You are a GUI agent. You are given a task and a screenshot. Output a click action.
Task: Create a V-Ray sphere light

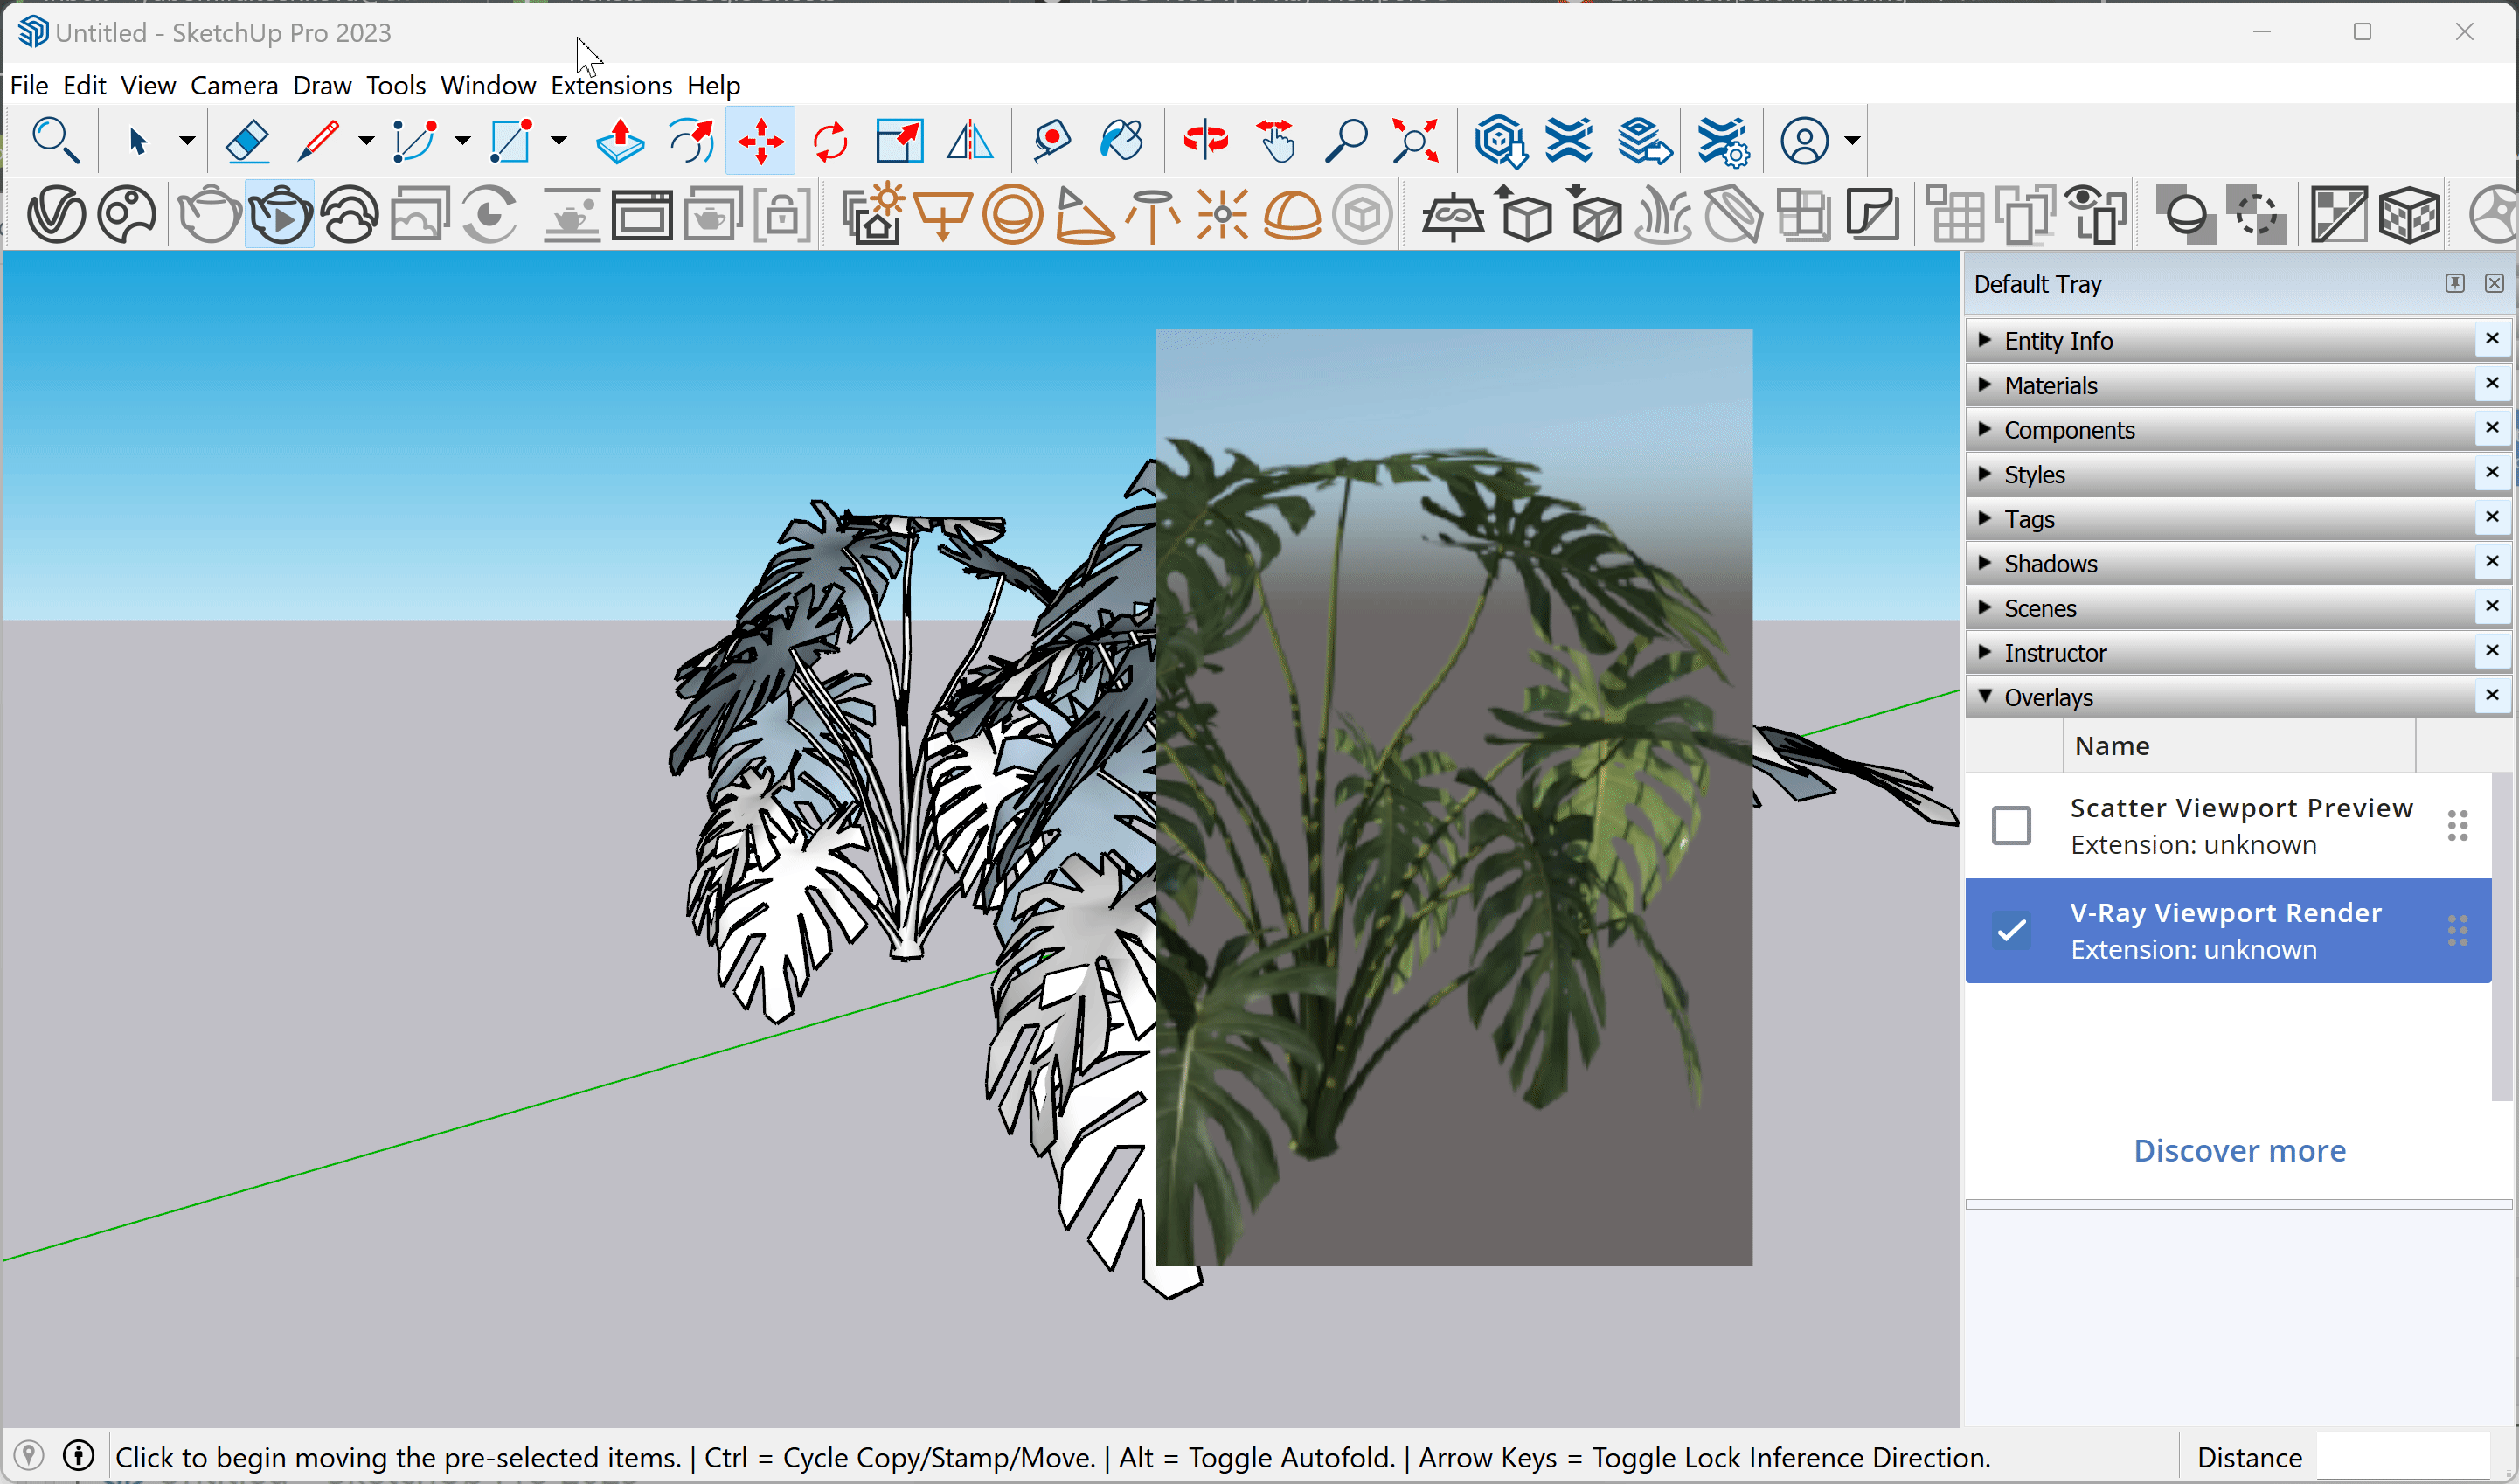click(x=1013, y=214)
